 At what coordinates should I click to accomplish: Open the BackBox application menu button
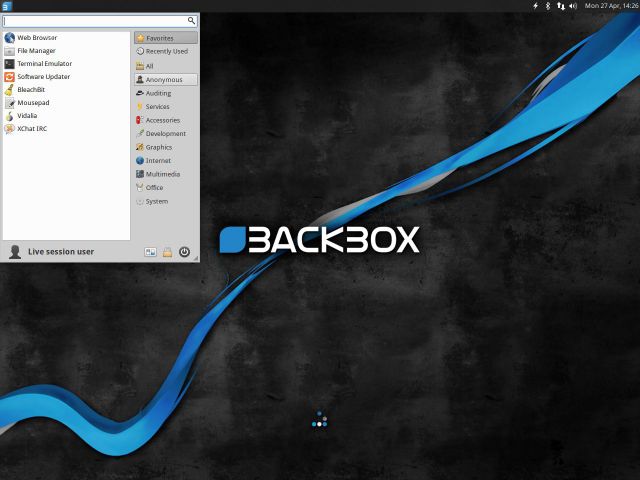(7, 6)
